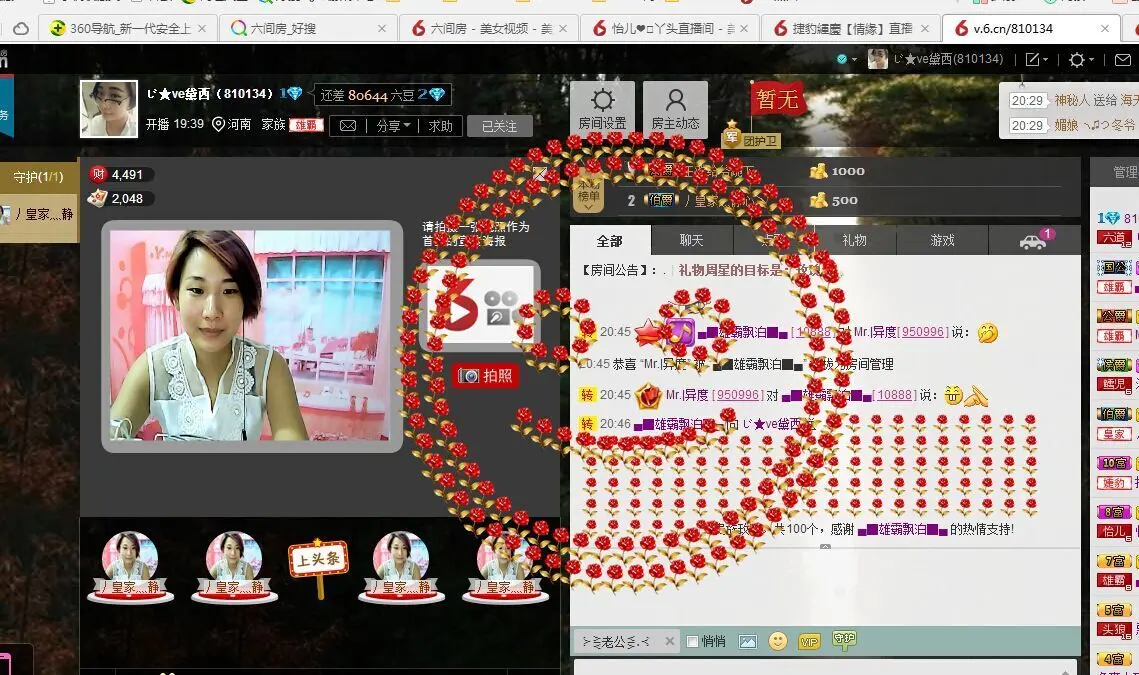Click the 暂无 red flag
Image resolution: width=1139 pixels, height=675 pixels.
[777, 99]
